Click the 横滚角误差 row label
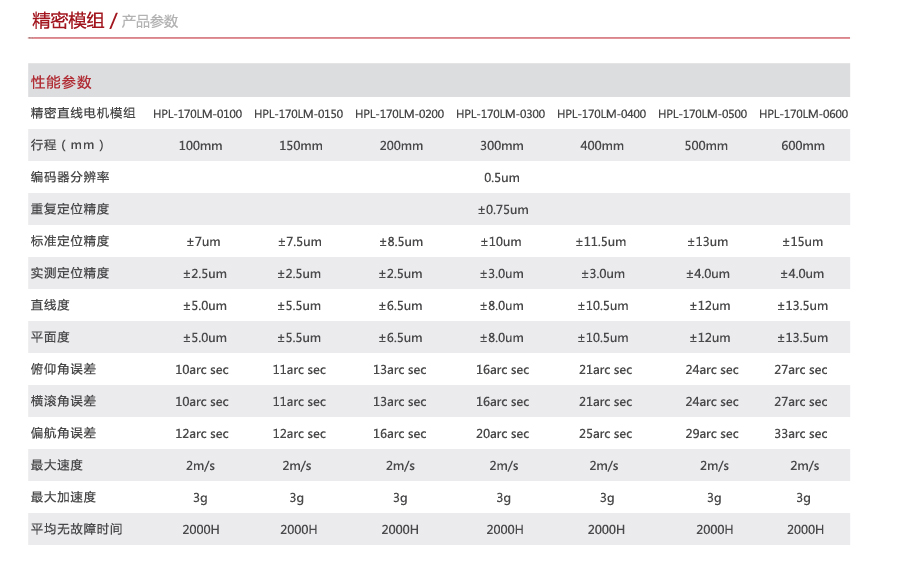The height and width of the screenshot is (572, 899). click(63, 401)
